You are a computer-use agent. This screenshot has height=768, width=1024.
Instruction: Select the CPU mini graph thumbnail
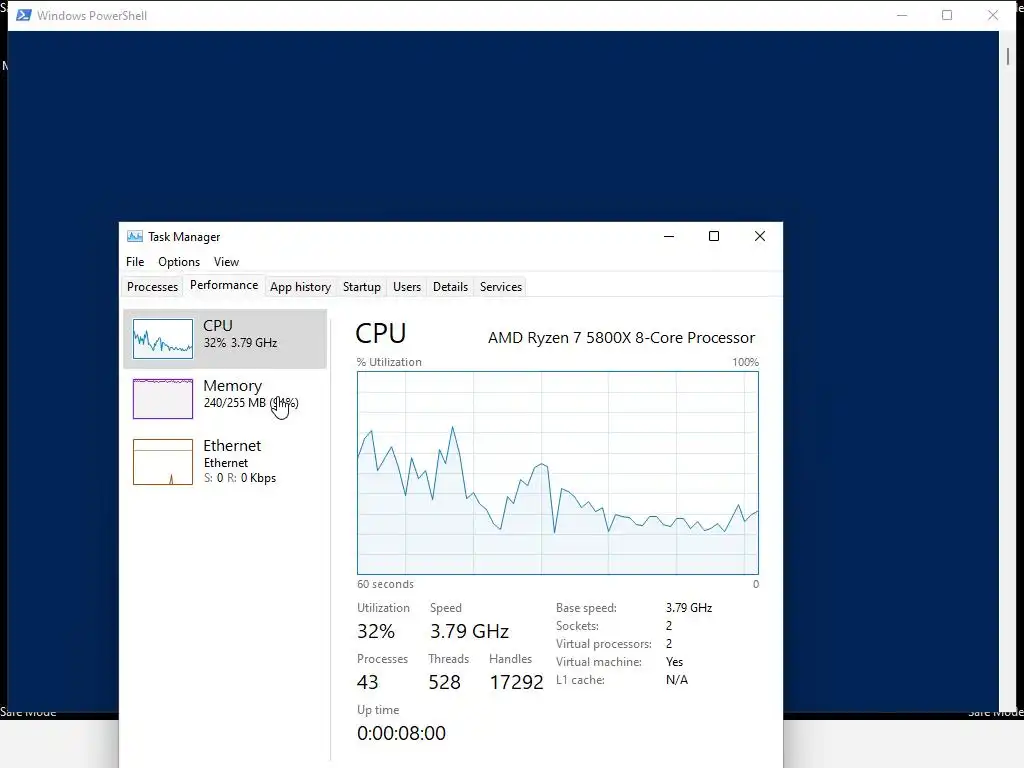click(163, 339)
